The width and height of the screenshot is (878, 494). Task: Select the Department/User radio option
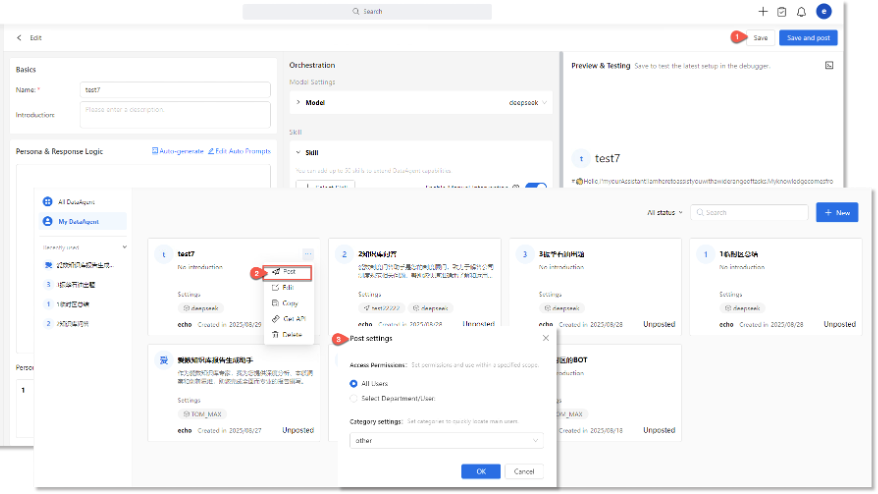coord(354,398)
